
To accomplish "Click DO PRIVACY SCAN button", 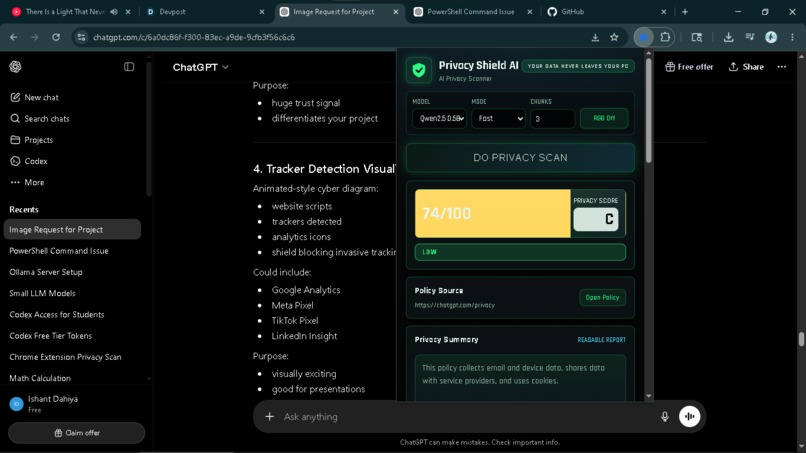I will click(520, 158).
